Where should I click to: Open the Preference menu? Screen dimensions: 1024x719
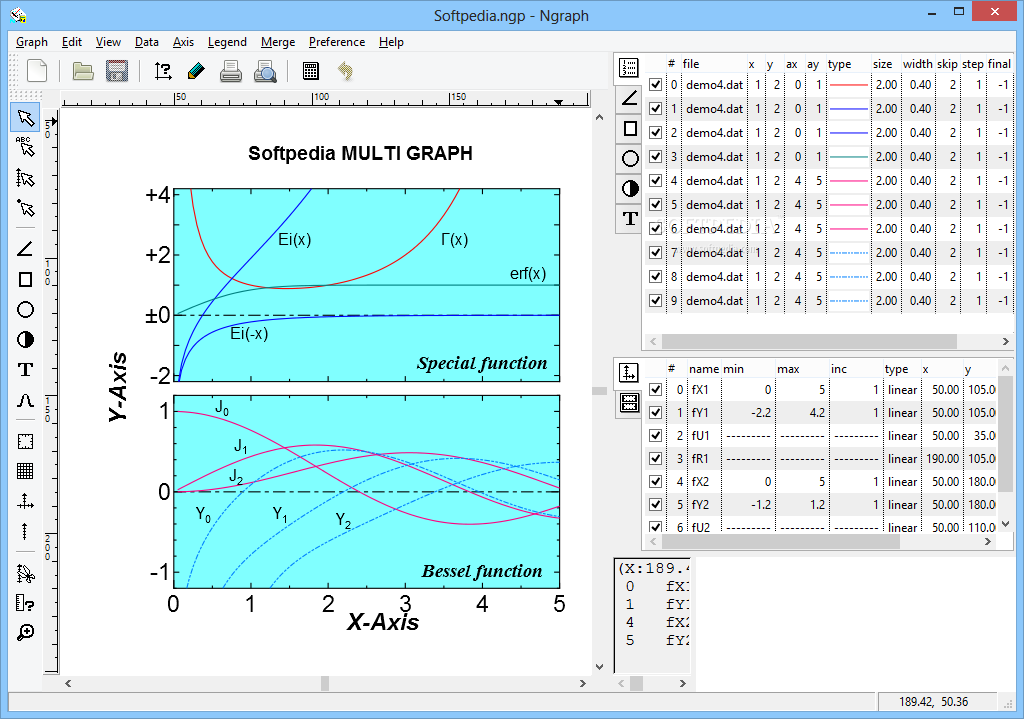[337, 42]
